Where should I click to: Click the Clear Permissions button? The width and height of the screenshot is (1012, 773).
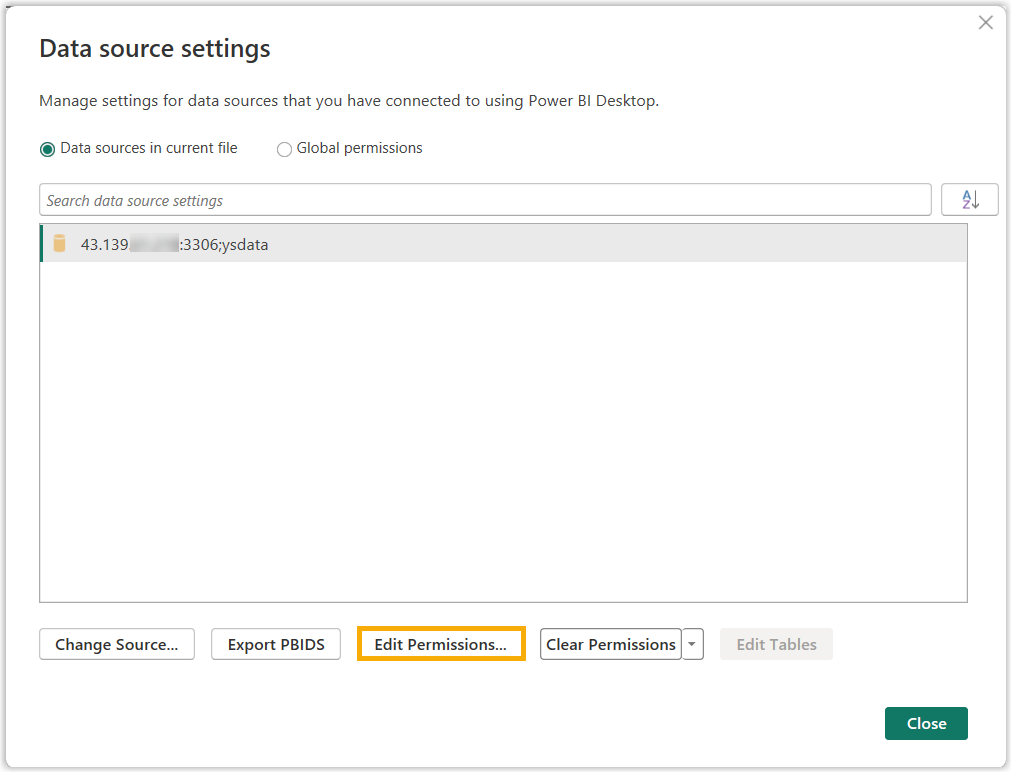pyautogui.click(x=611, y=644)
